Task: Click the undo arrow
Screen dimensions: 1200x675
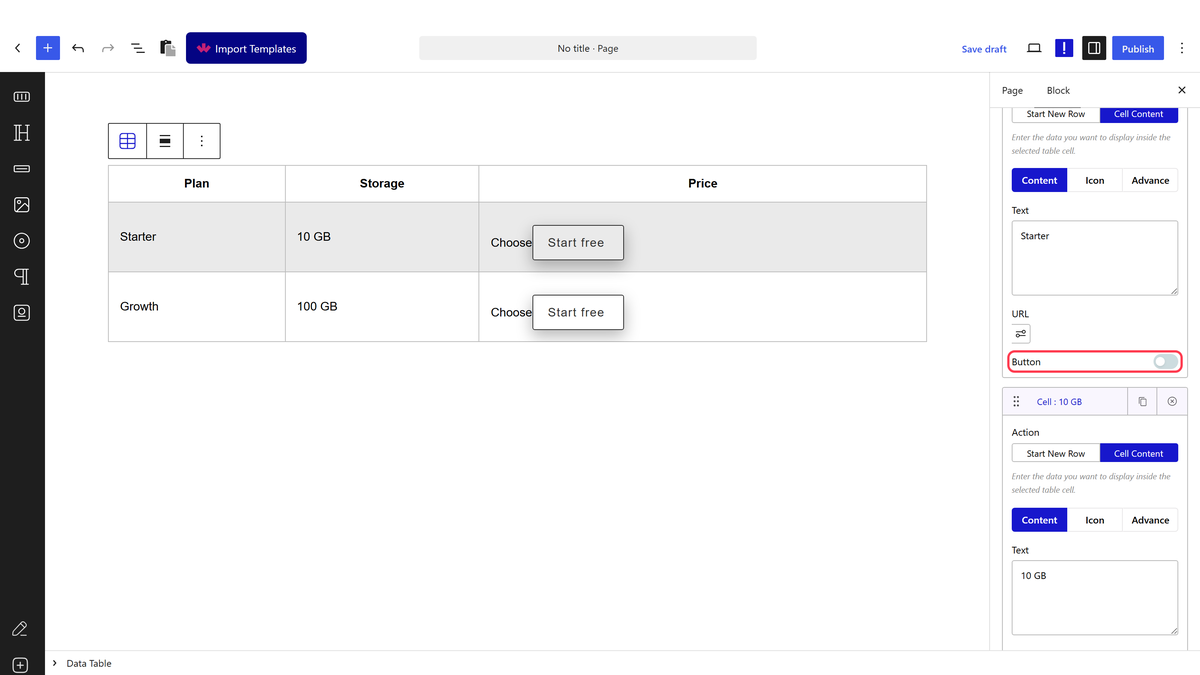Action: [x=78, y=48]
